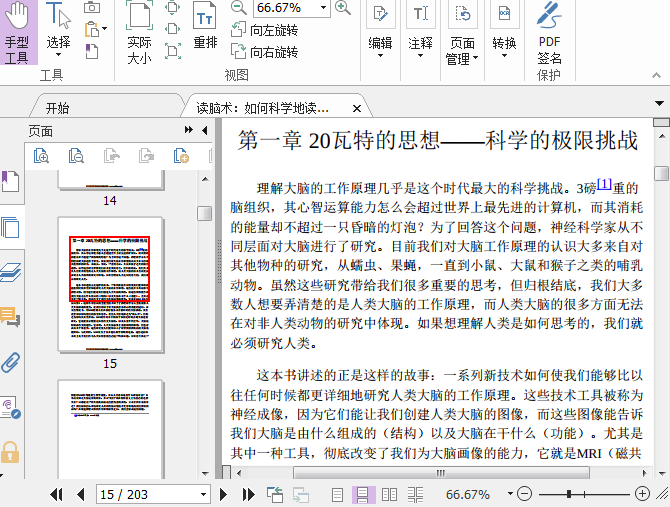Open the Edit (编辑) menu

(x=380, y=31)
